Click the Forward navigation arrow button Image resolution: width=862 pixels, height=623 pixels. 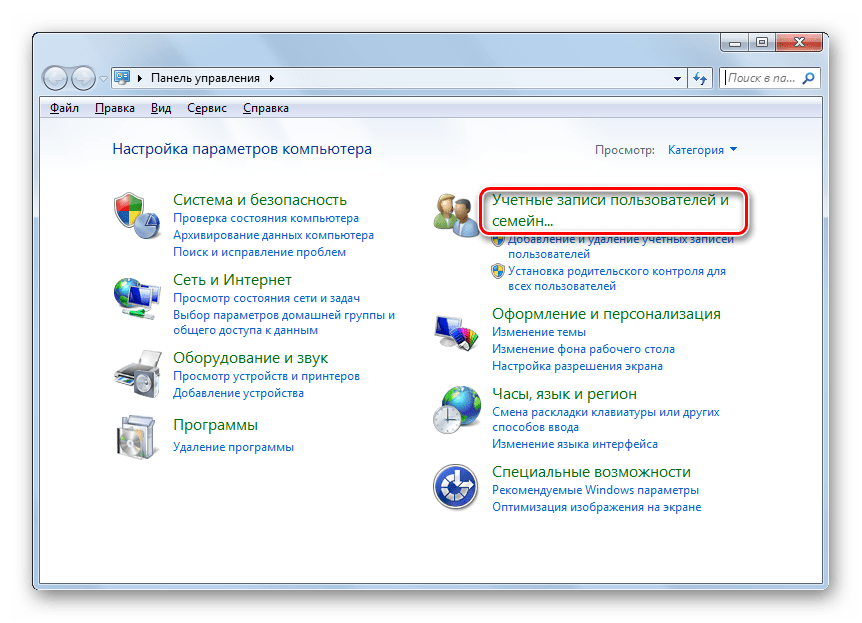click(83, 78)
